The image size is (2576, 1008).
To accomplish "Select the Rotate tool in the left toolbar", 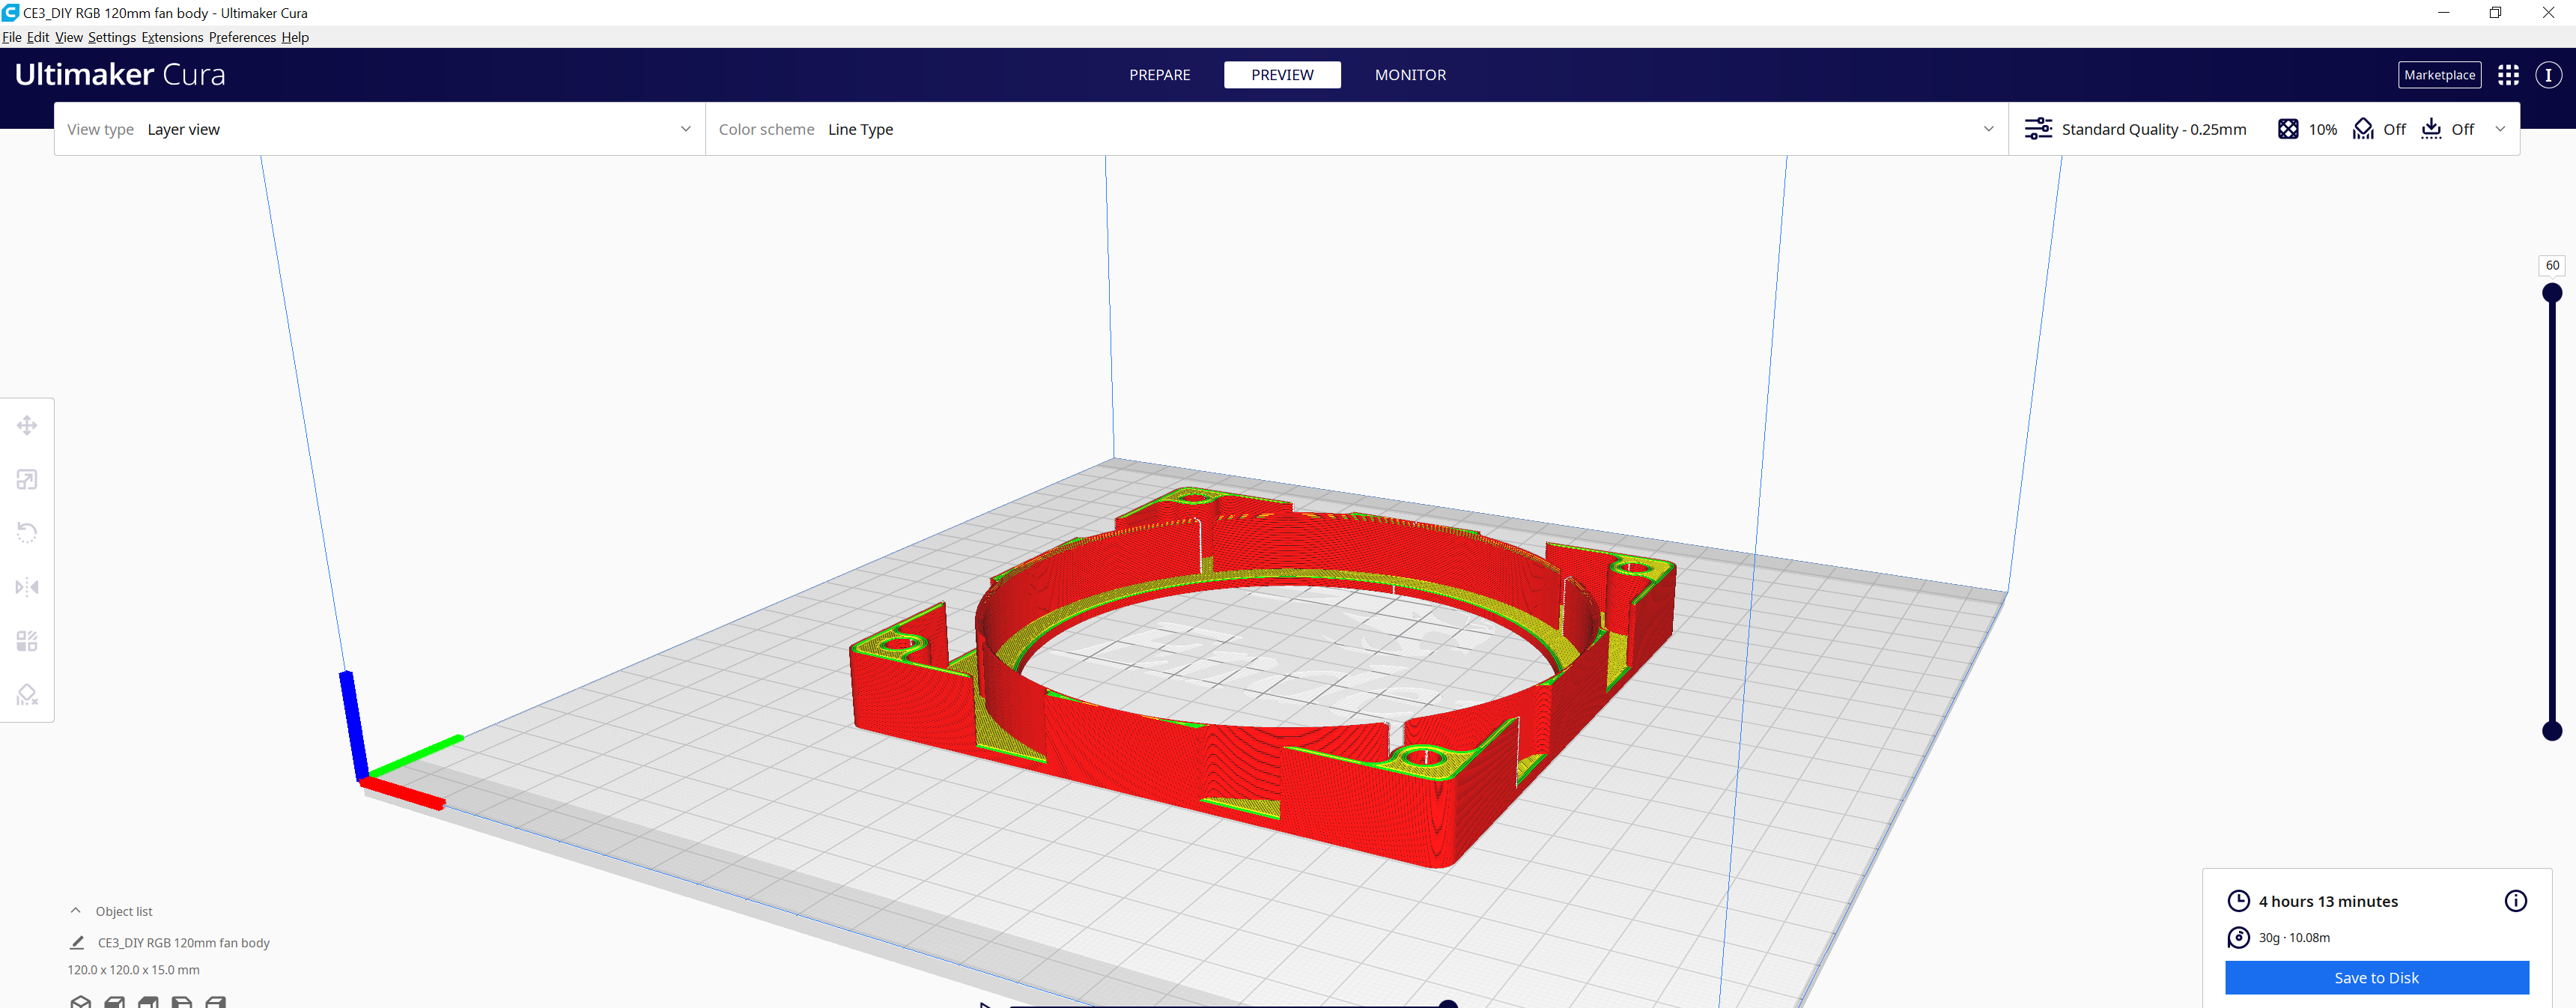I will coord(27,533).
